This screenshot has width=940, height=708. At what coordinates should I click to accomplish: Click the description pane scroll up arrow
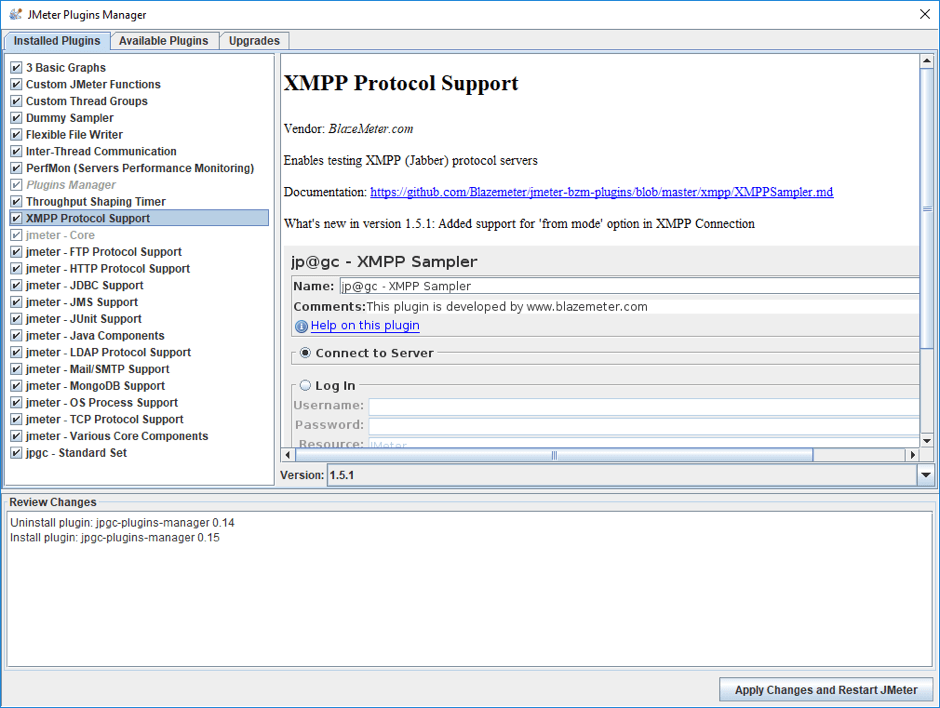927,61
